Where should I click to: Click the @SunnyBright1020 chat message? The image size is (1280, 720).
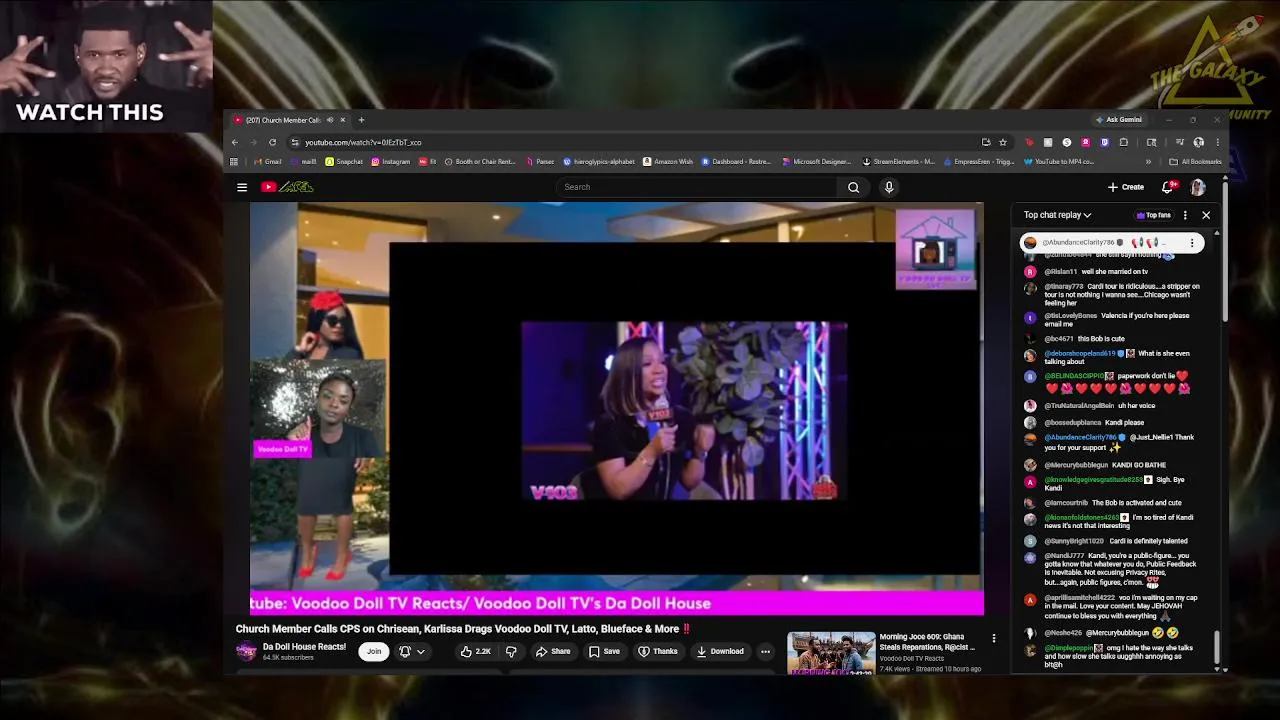pos(1116,541)
